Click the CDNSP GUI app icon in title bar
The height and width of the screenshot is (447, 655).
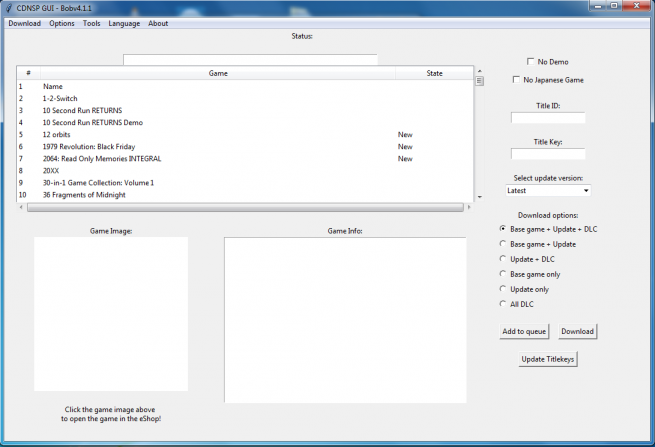pyautogui.click(x=9, y=8)
